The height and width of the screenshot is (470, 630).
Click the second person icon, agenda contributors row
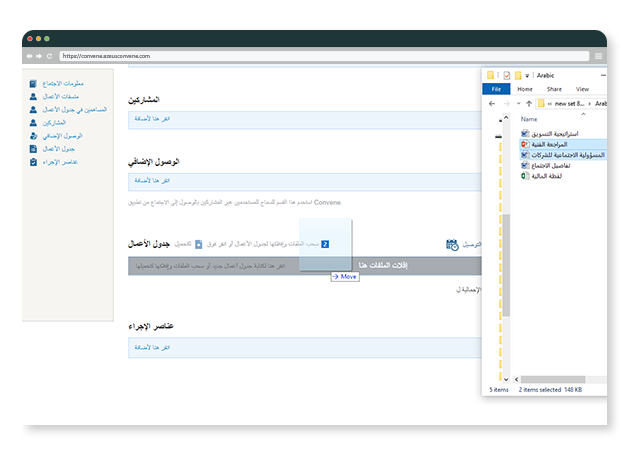(x=33, y=110)
